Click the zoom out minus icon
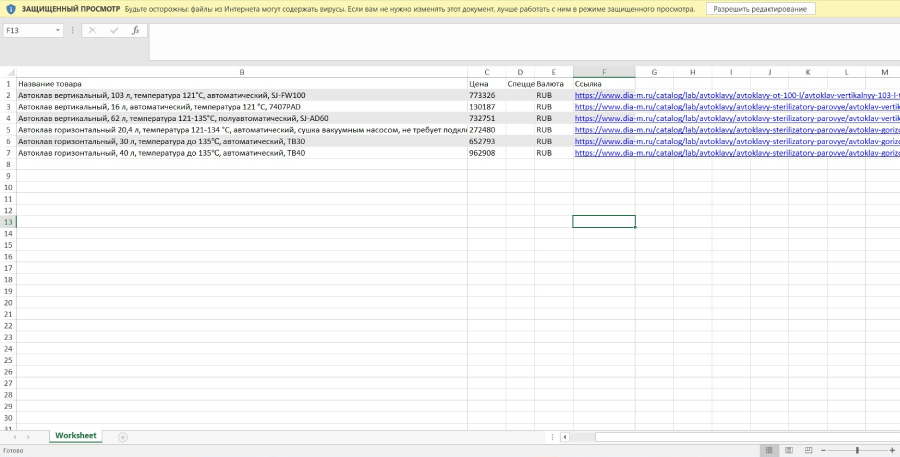This screenshot has height=457, width=900. [x=823, y=450]
